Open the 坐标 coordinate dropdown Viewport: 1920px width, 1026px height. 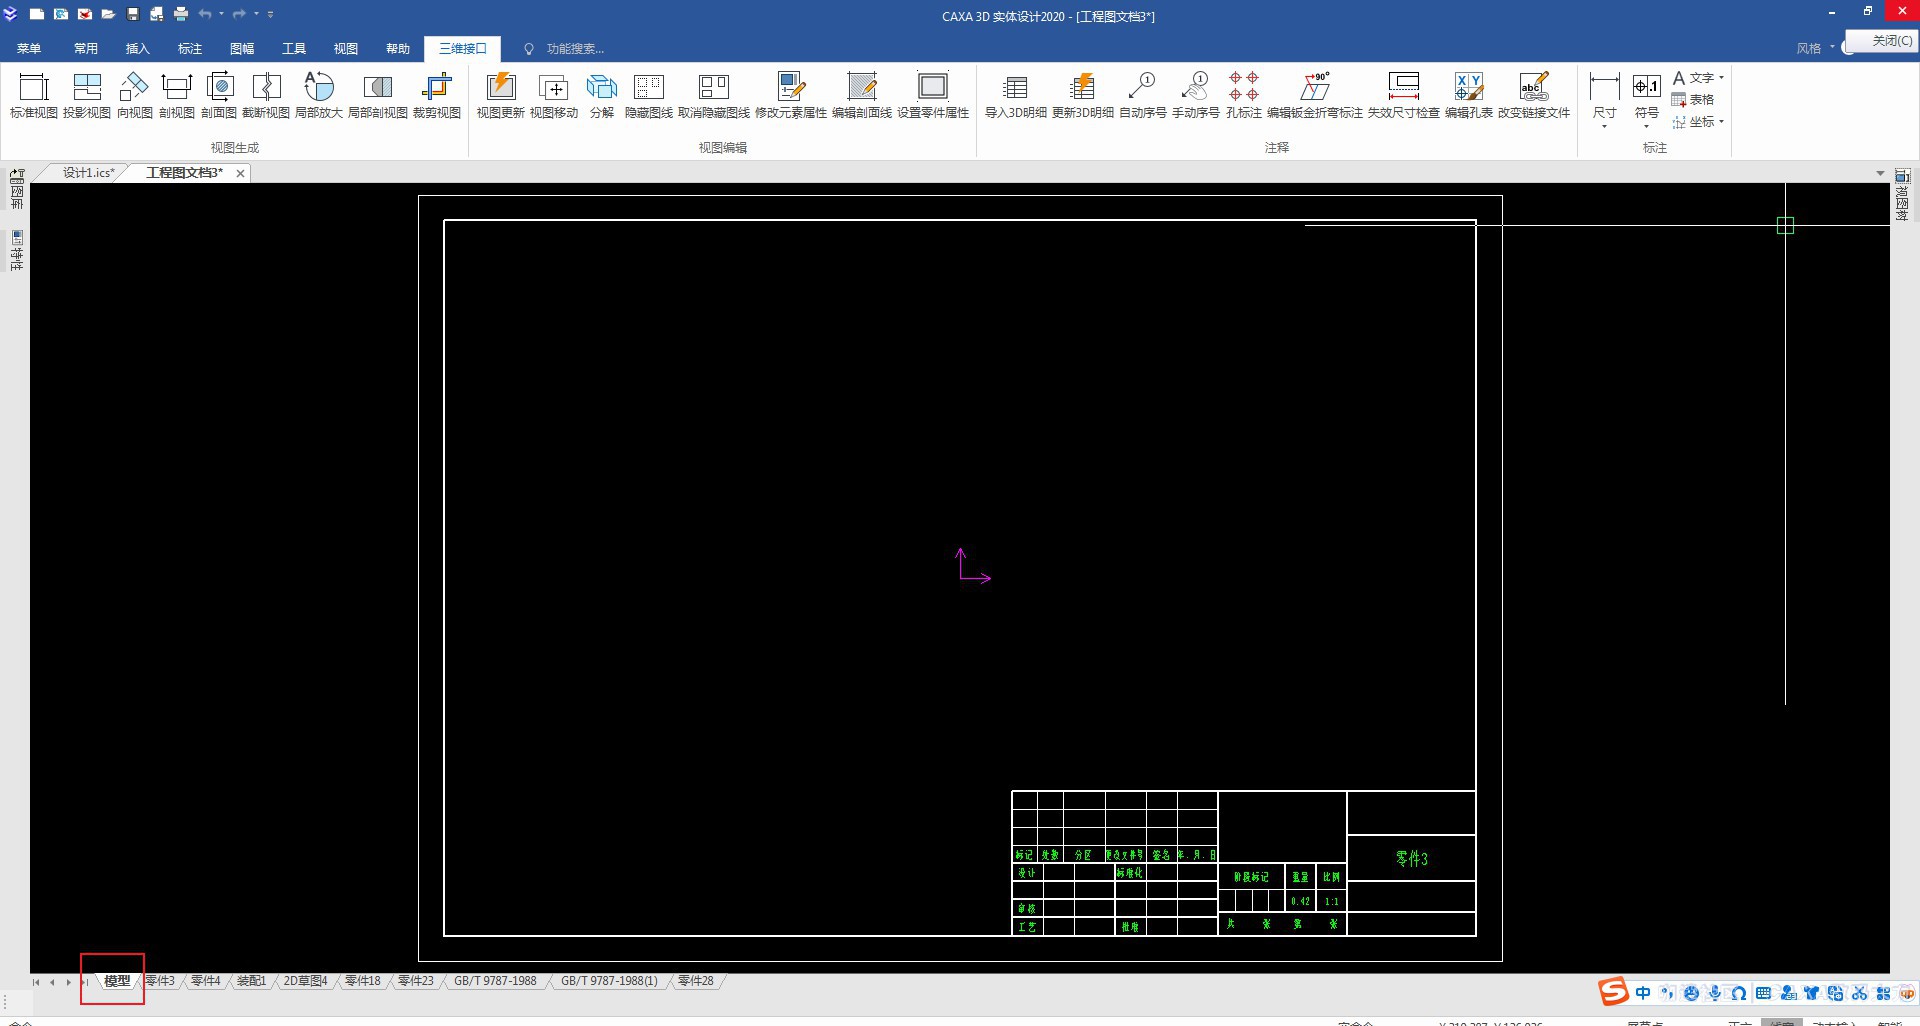pyautogui.click(x=1721, y=122)
